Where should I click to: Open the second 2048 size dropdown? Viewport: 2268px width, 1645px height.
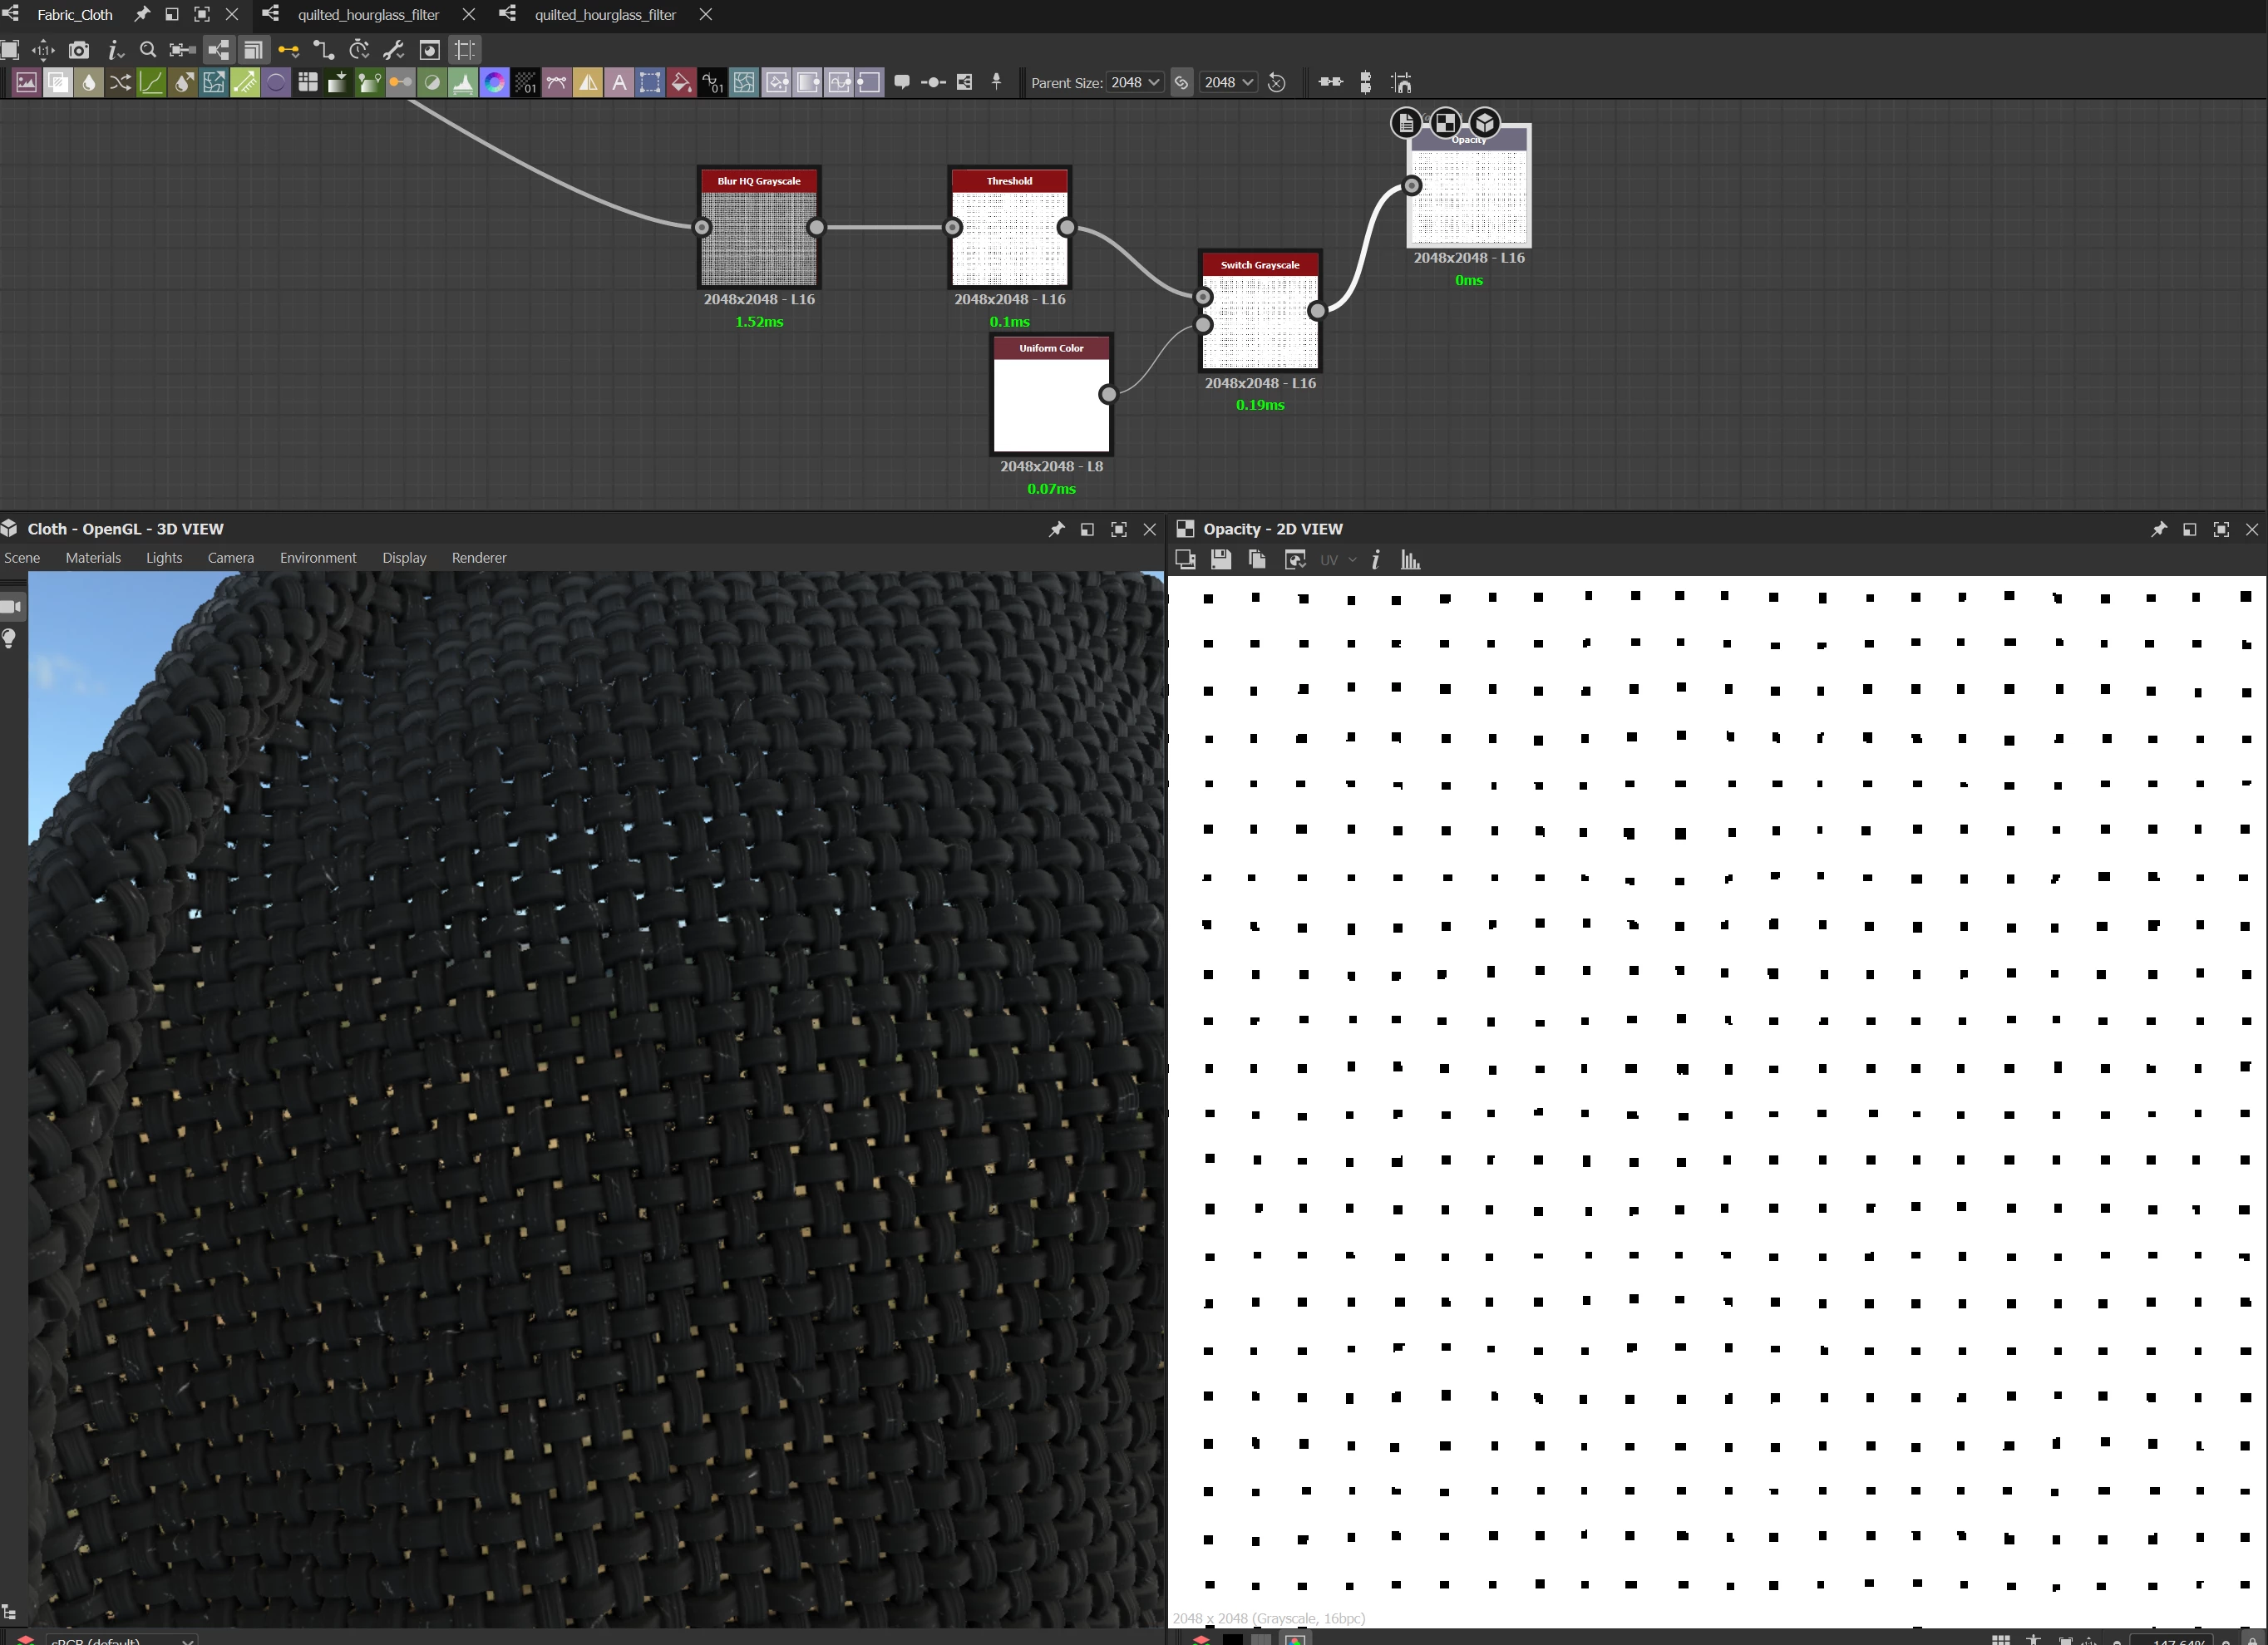click(x=1228, y=83)
